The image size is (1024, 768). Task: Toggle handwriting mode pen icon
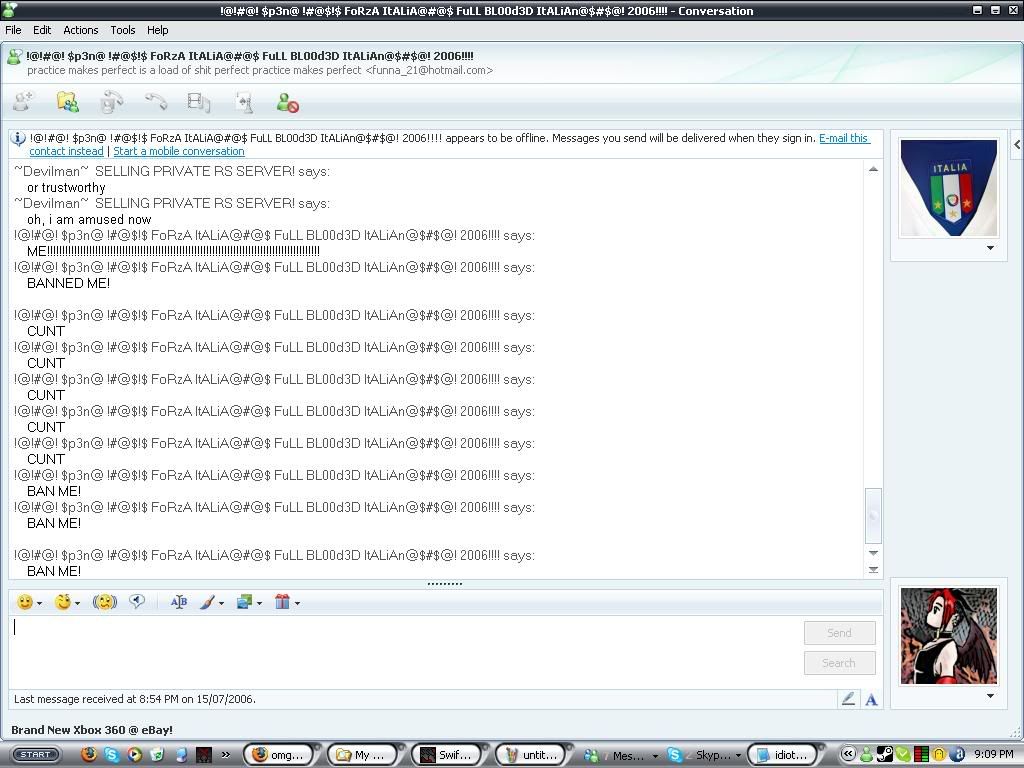pos(848,700)
